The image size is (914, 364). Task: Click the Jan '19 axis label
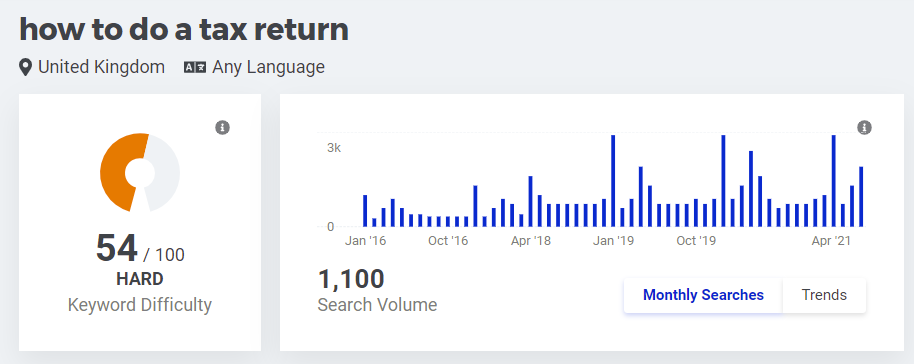click(613, 241)
